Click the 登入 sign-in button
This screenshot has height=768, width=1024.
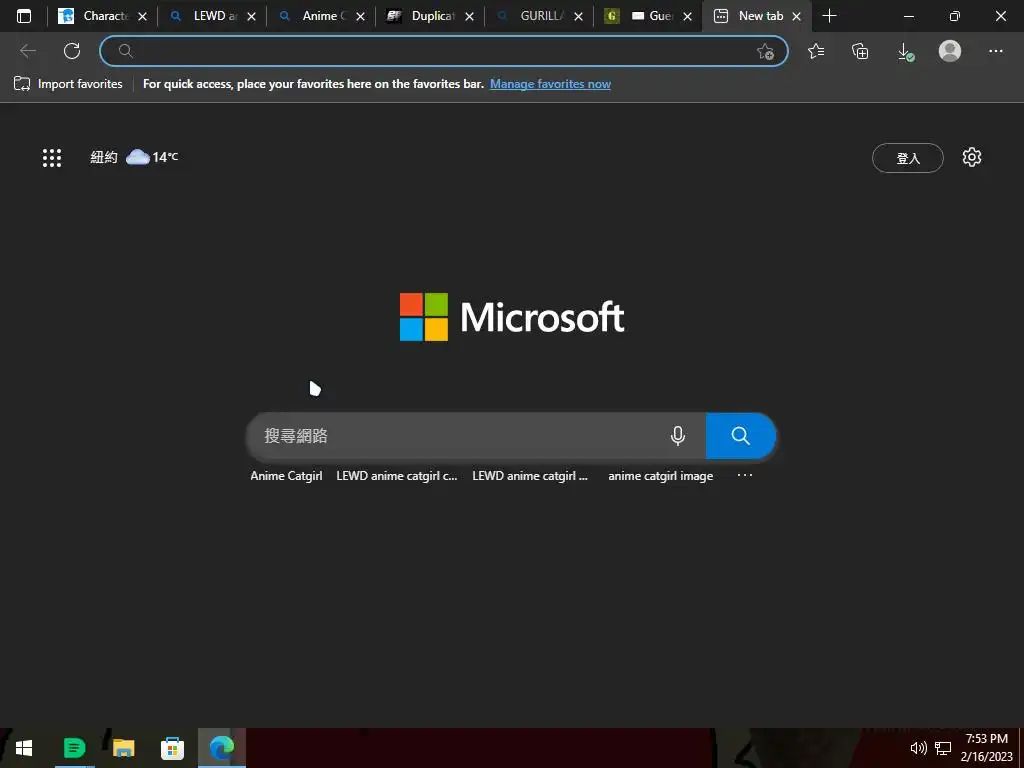[x=908, y=158]
